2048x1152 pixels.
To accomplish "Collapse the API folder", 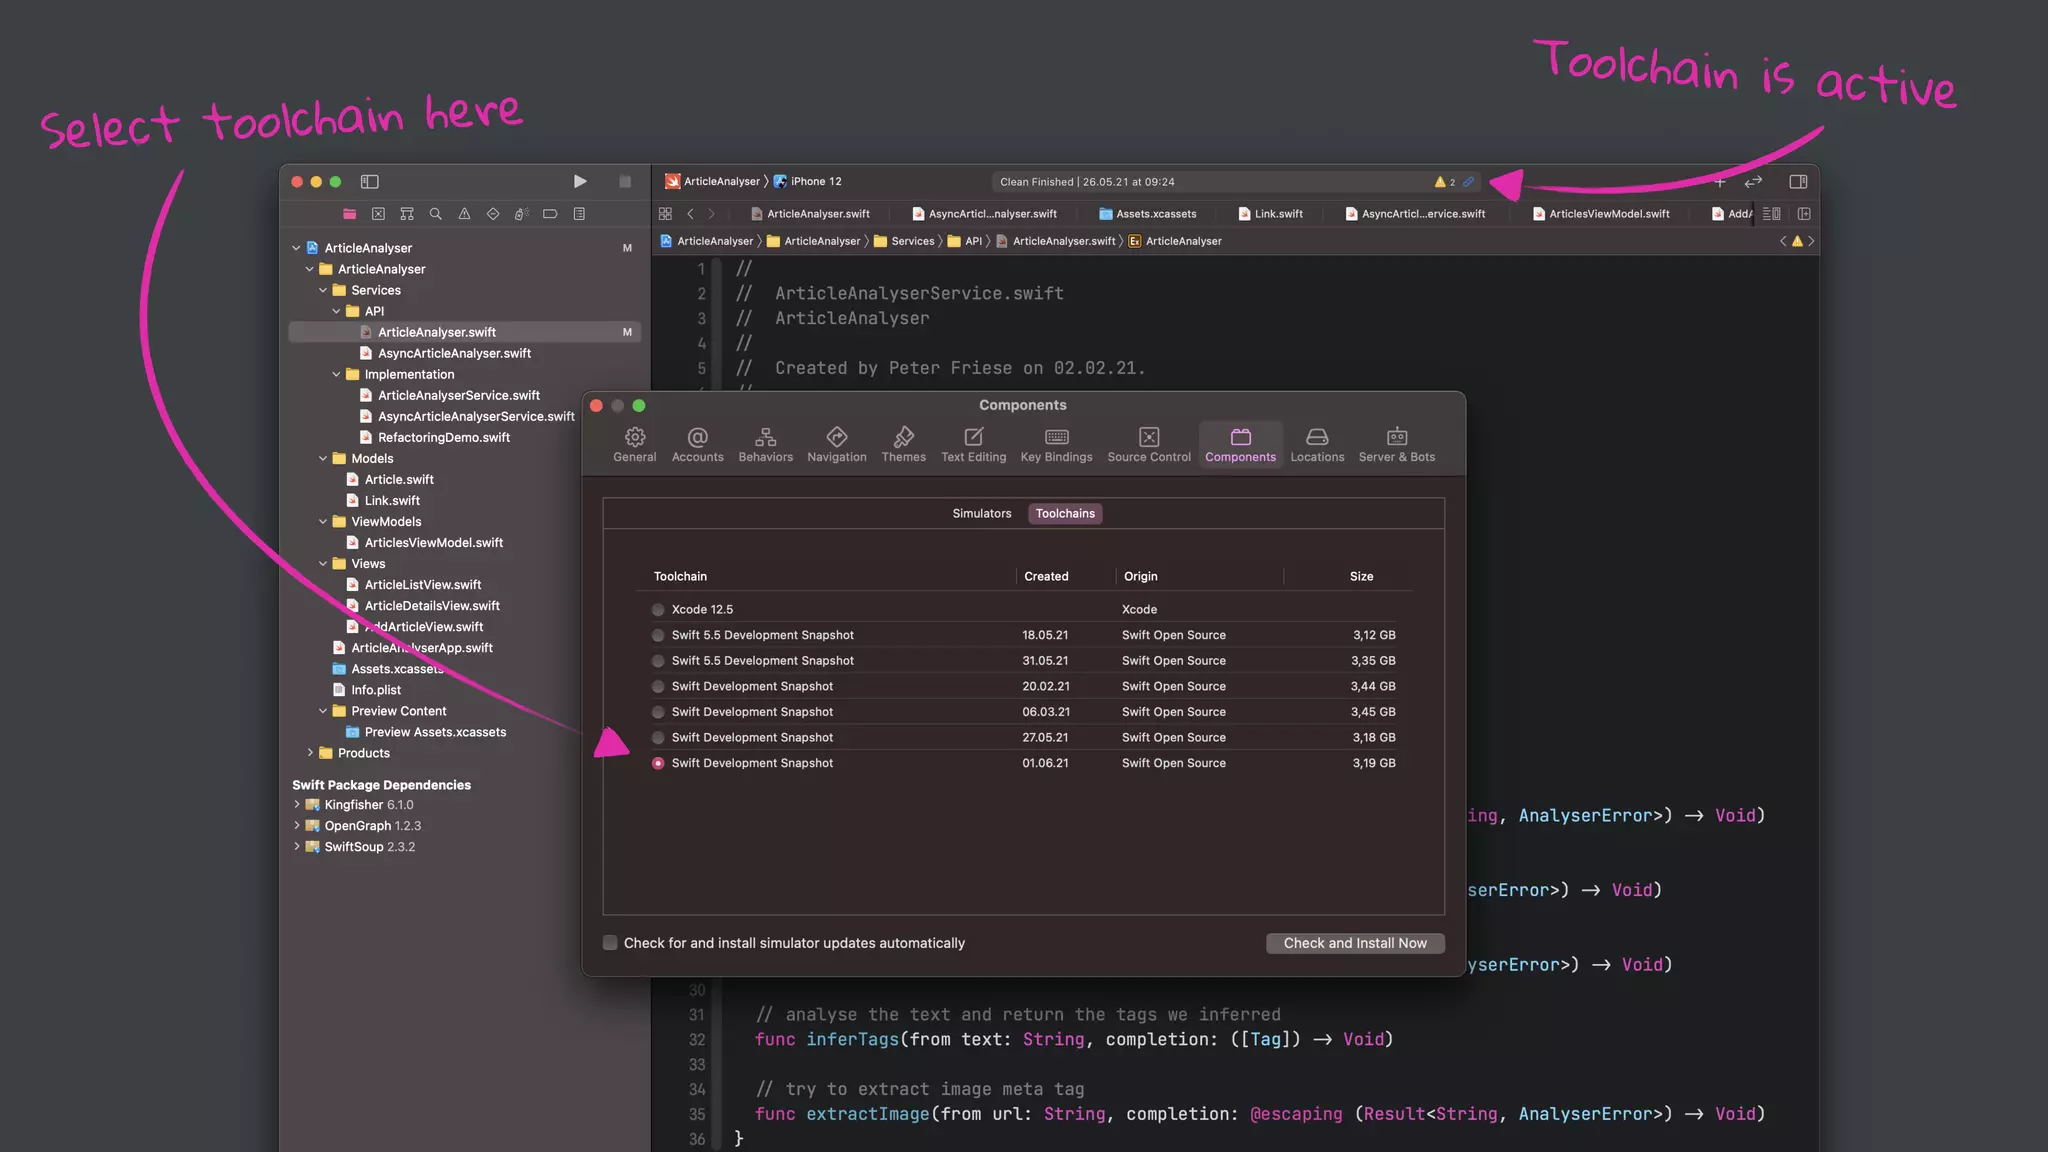I will click(x=336, y=311).
